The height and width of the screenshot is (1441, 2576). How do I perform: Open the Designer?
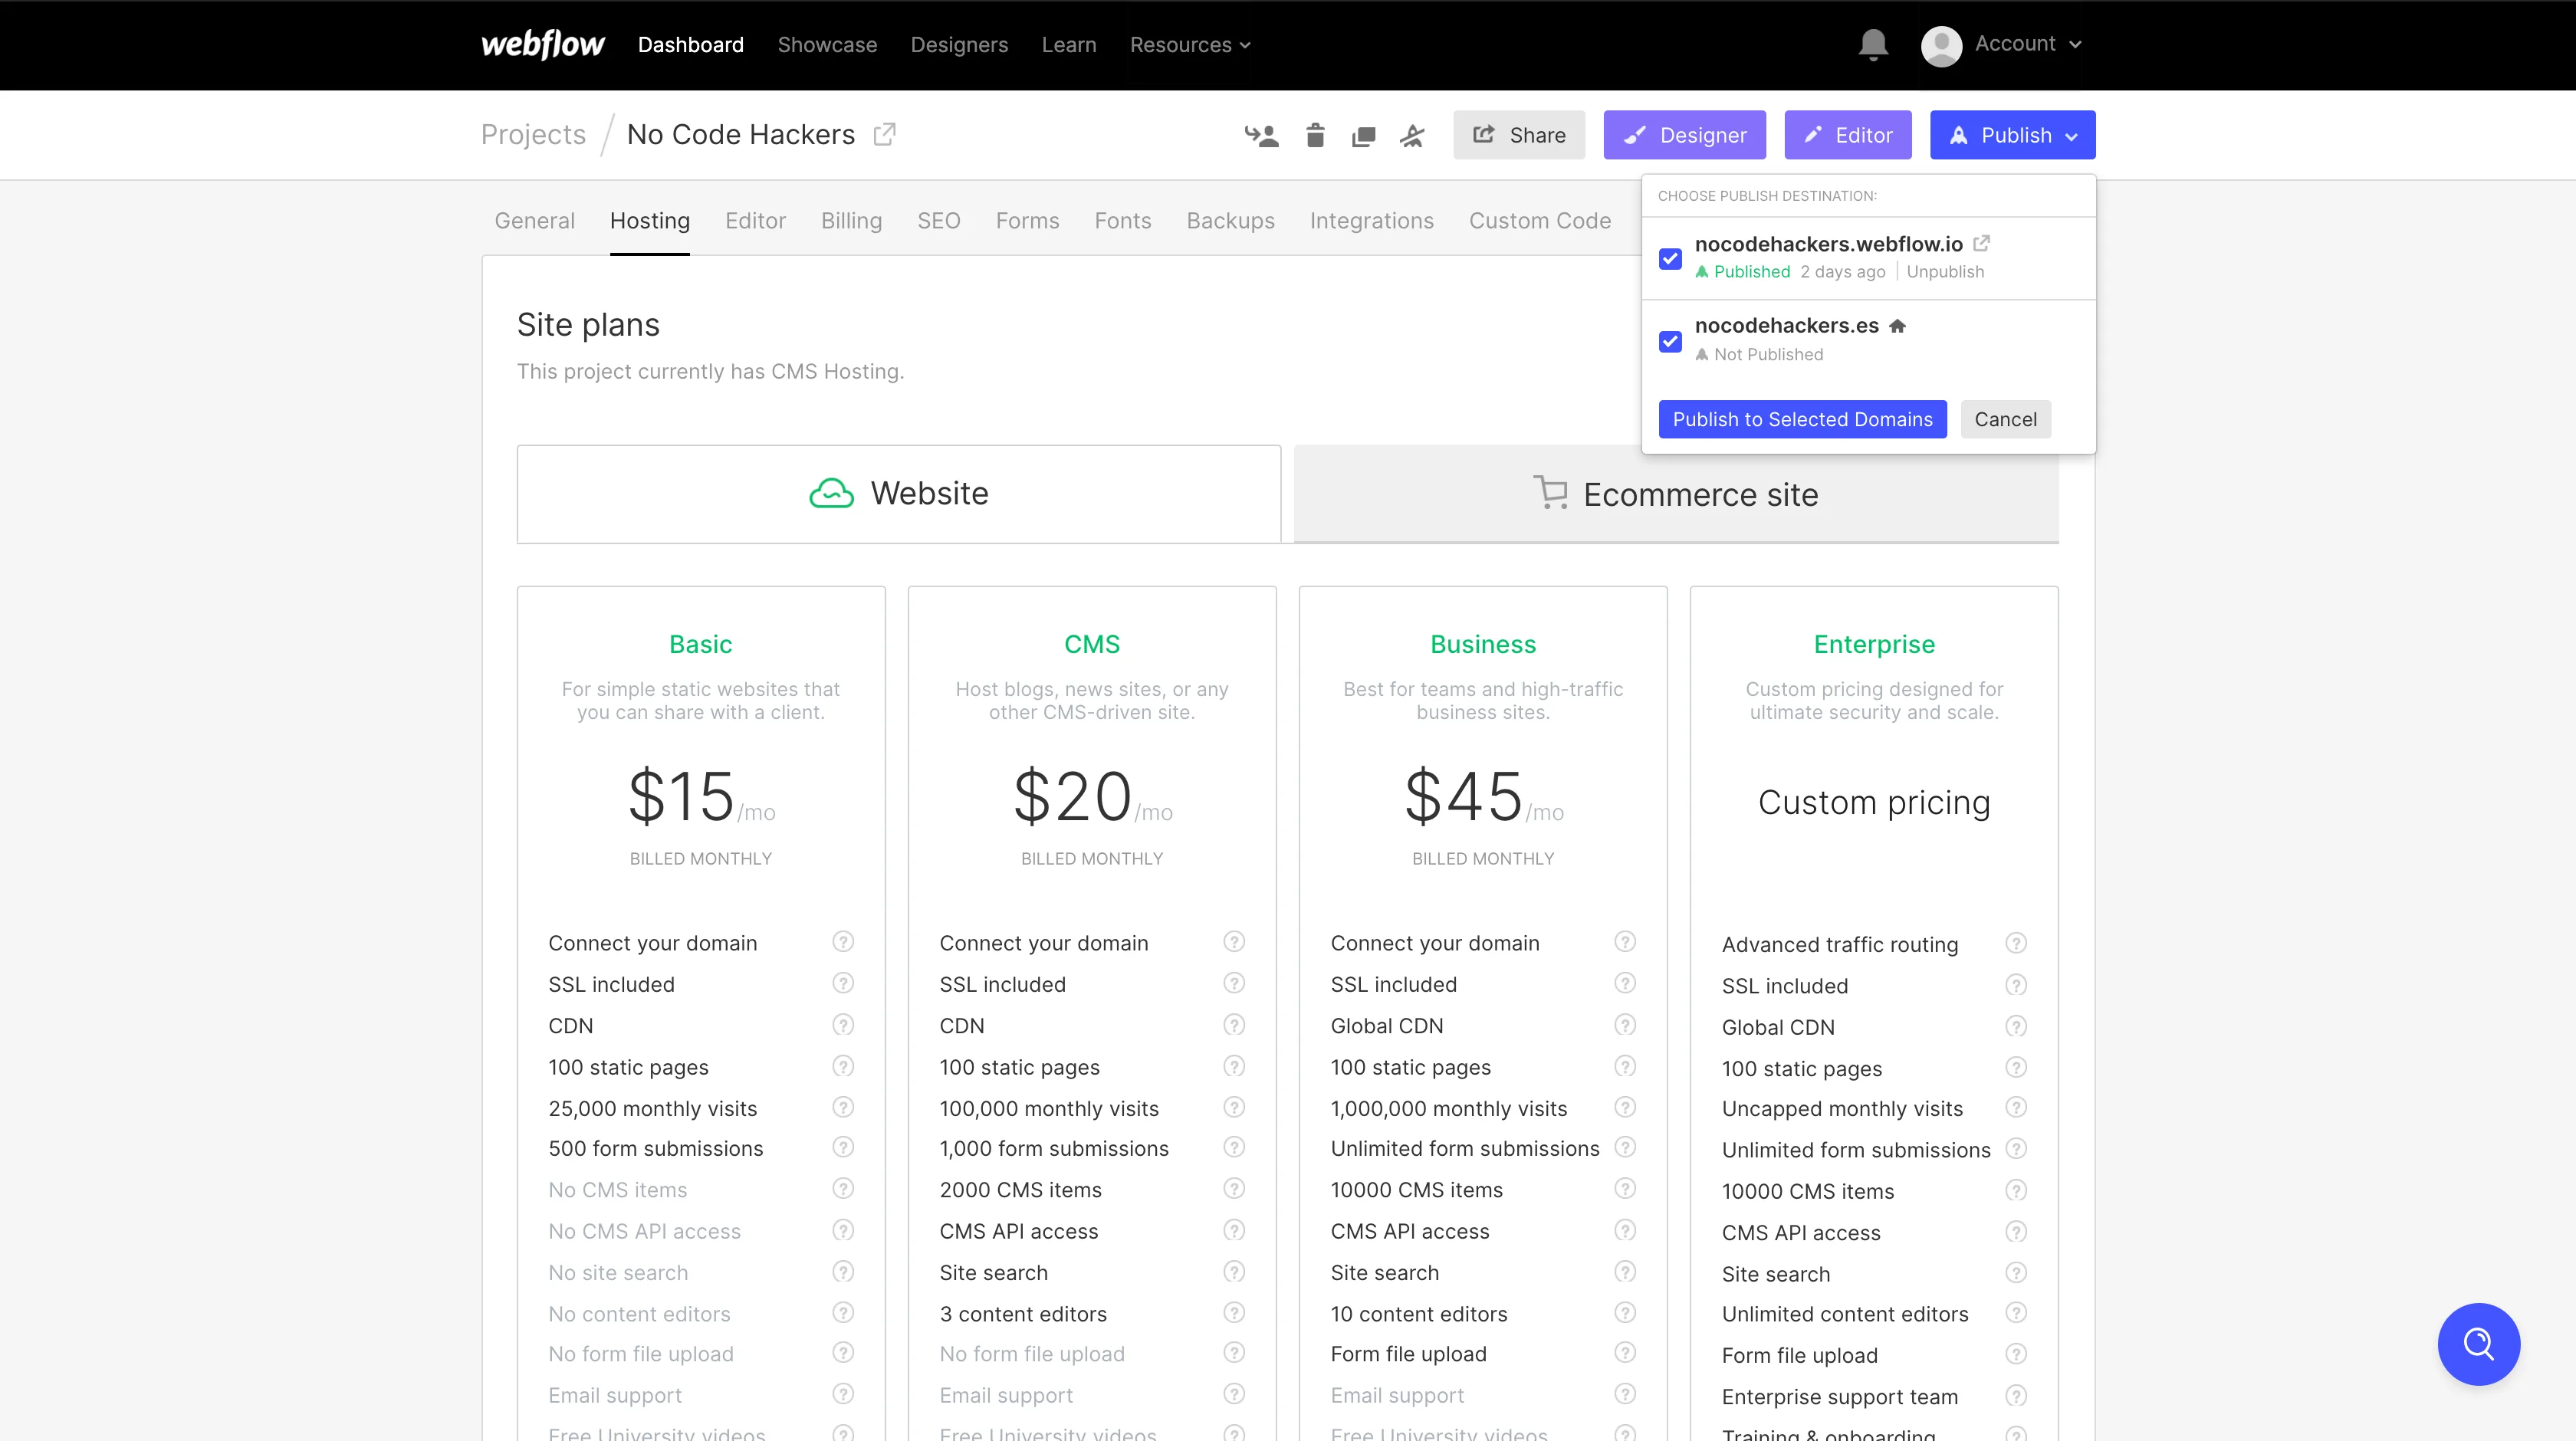coord(1684,135)
